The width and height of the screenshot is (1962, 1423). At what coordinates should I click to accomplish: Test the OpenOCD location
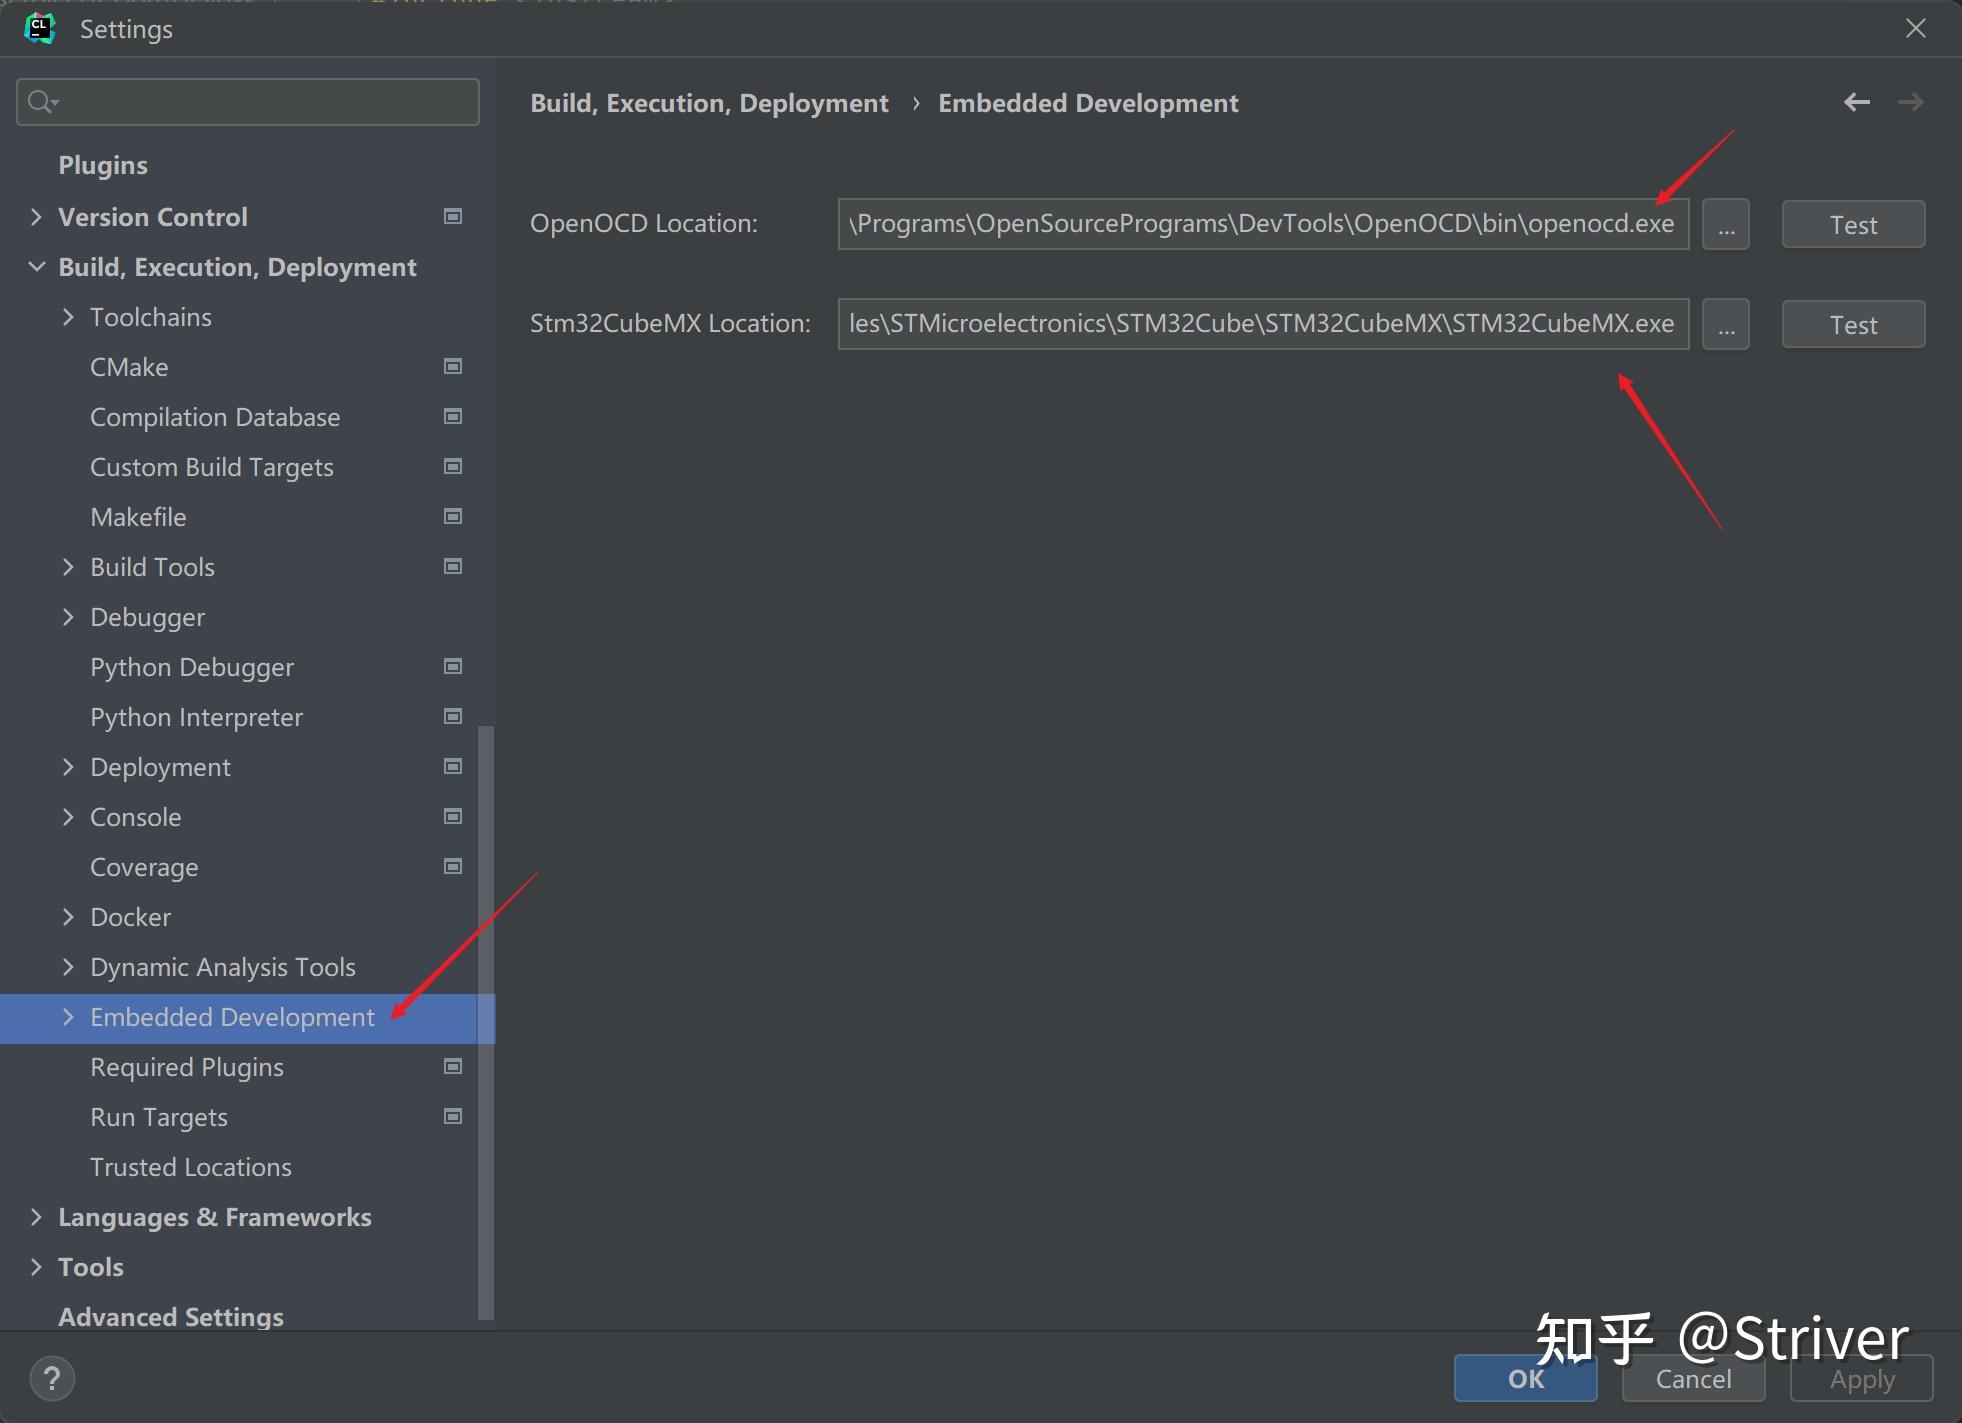point(1853,224)
